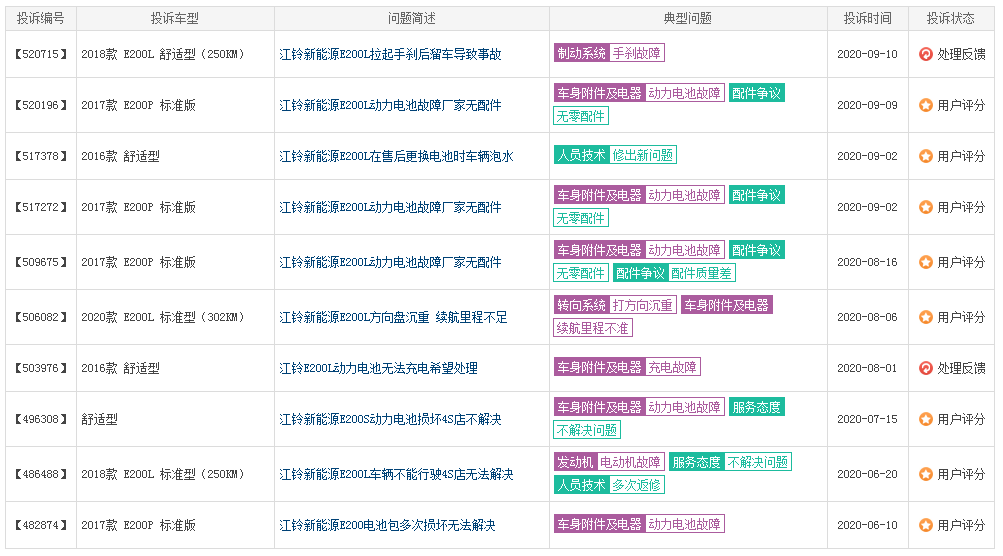Image resolution: width=1003 pixels, height=556 pixels.
Task: Click the 投诉时间 column header
Action: (868, 19)
